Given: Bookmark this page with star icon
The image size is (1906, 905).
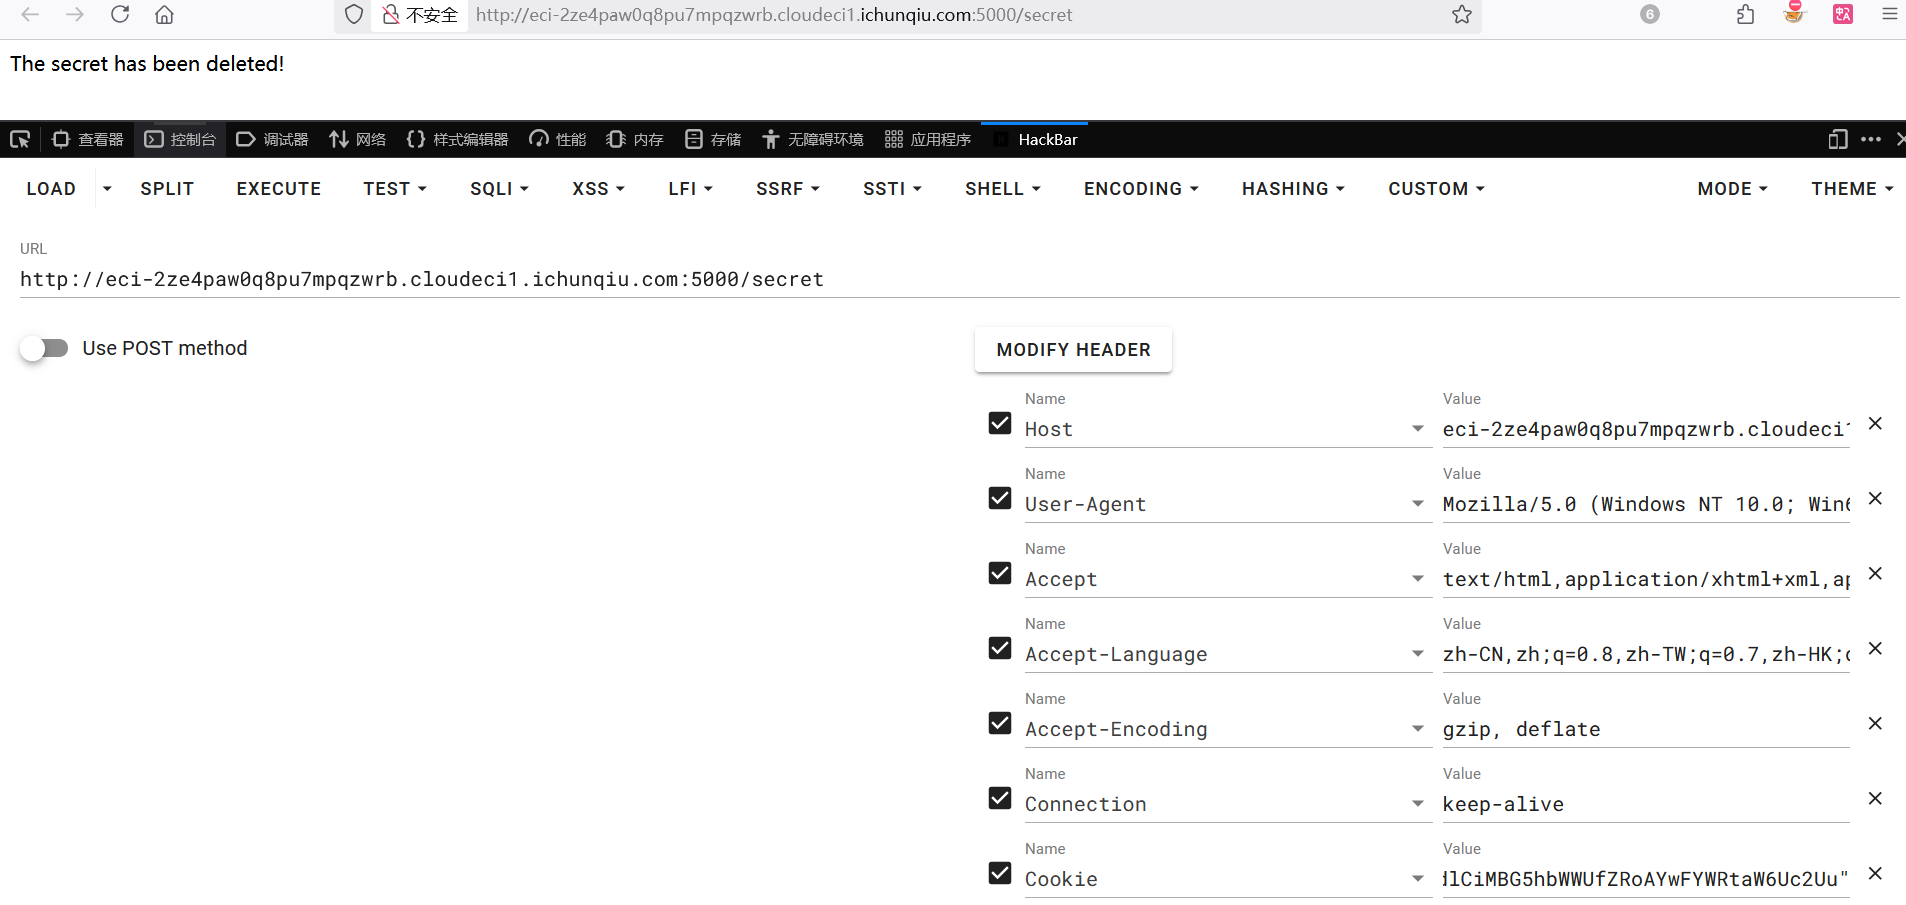Looking at the screenshot, I should [1461, 14].
